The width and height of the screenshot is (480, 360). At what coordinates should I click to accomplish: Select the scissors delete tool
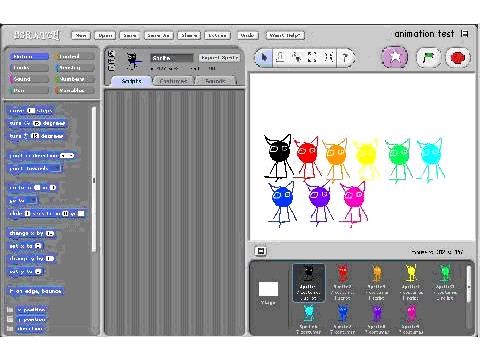tap(296, 58)
